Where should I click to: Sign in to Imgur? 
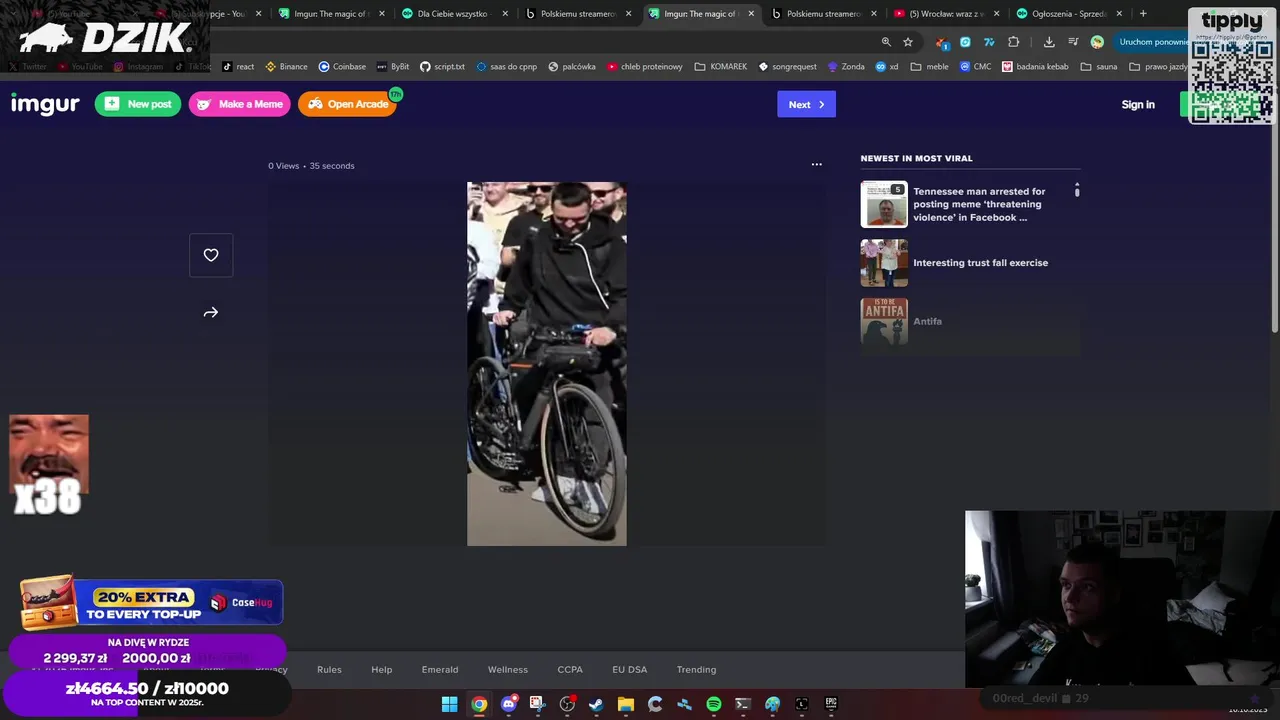(x=1138, y=104)
